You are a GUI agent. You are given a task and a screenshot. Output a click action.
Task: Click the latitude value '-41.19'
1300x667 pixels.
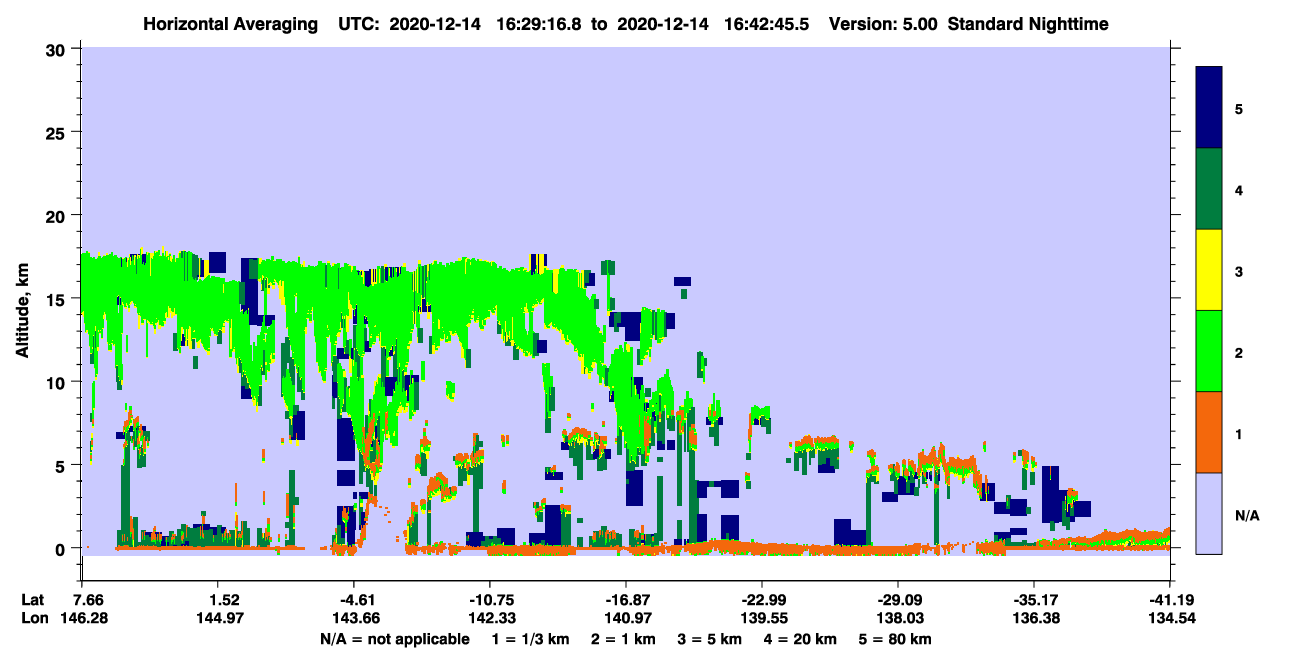click(x=1172, y=600)
